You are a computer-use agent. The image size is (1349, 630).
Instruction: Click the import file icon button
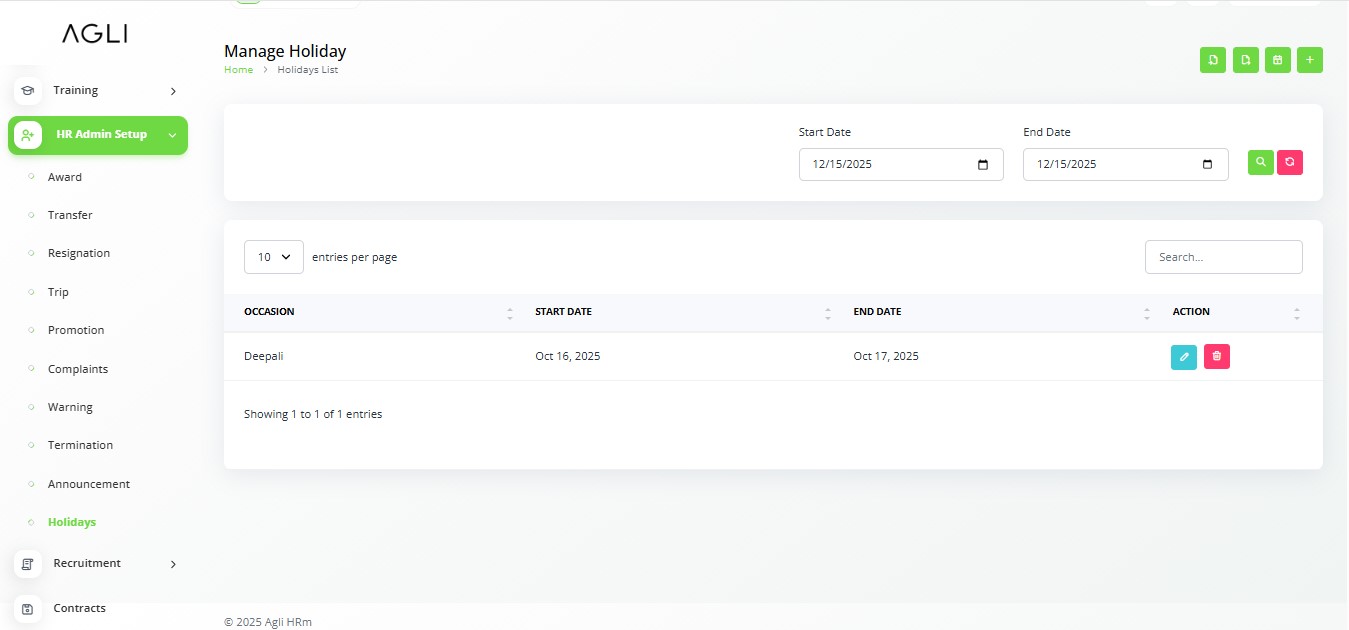click(x=1212, y=60)
